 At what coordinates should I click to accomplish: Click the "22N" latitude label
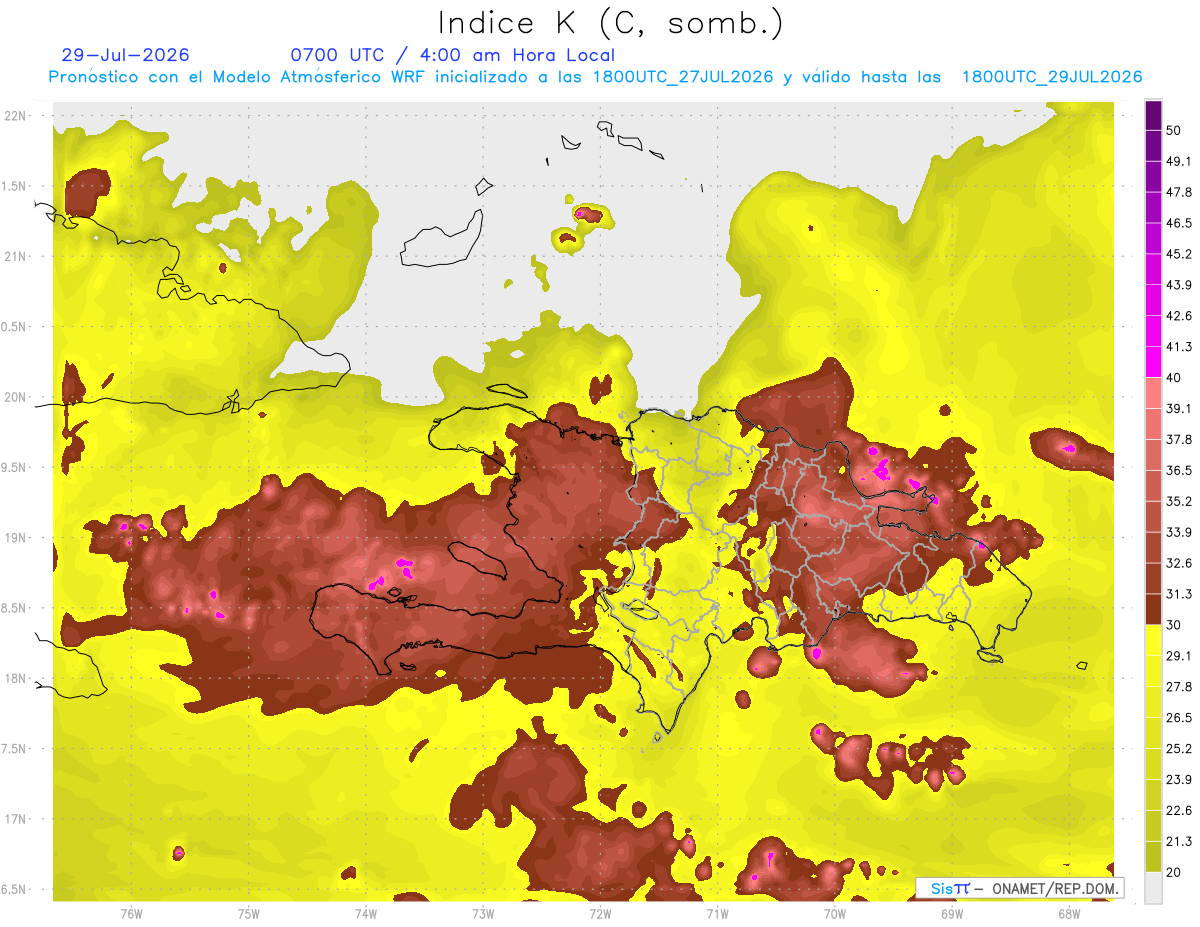pyautogui.click(x=16, y=115)
